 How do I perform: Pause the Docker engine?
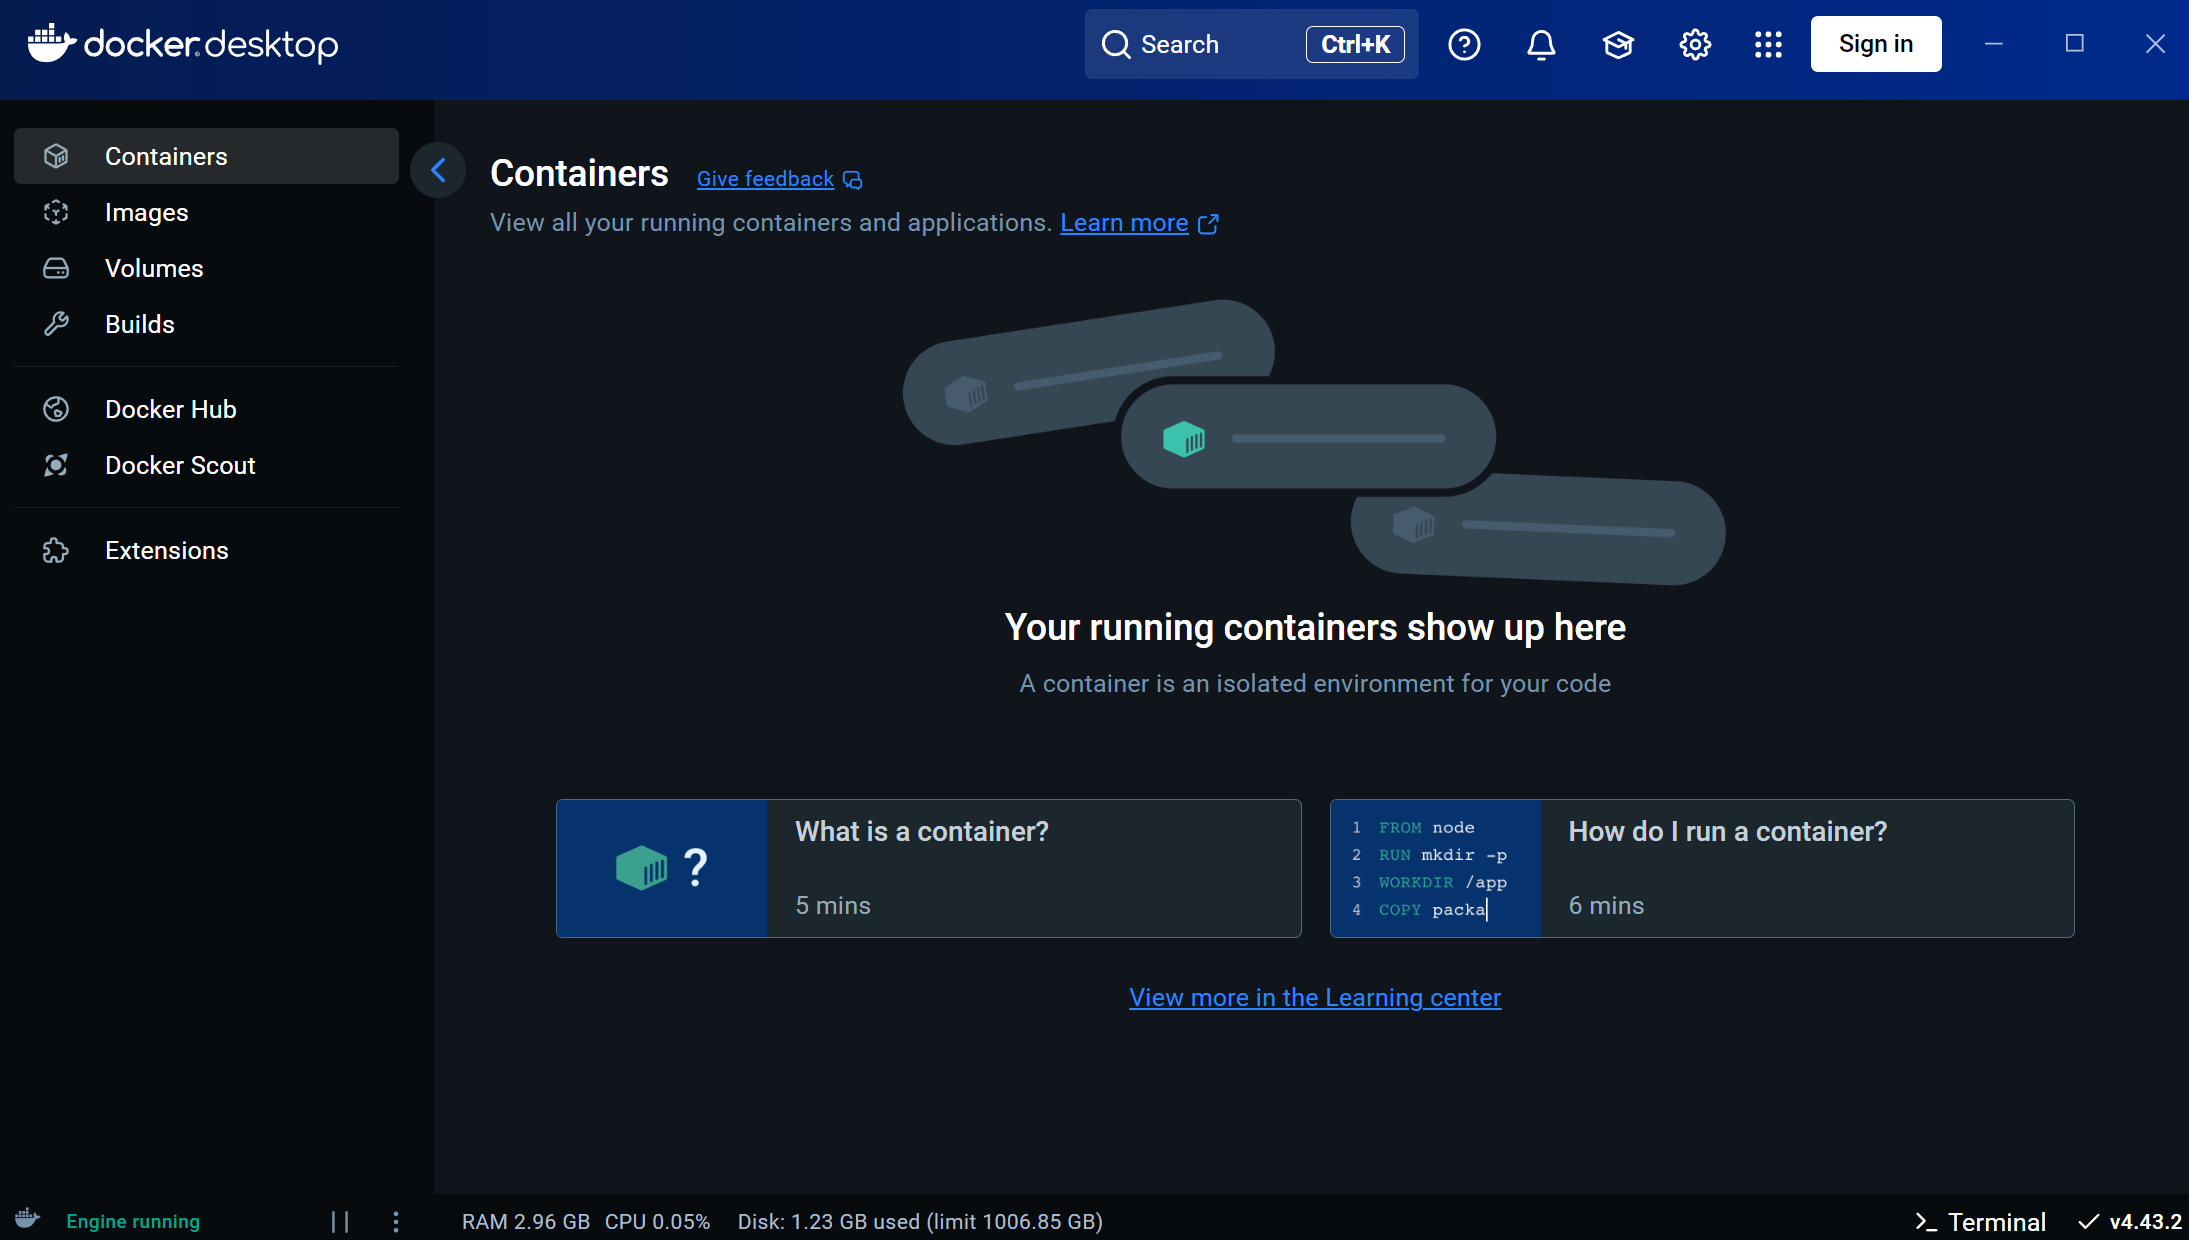[x=340, y=1222]
